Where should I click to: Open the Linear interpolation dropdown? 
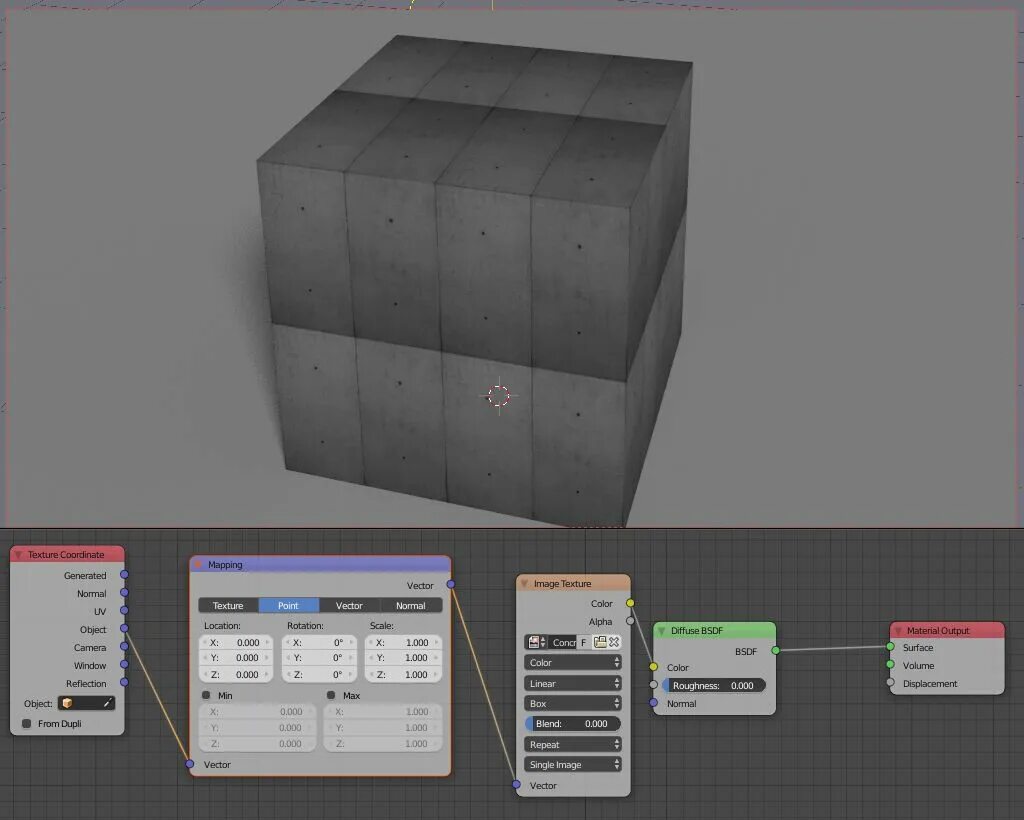573,684
